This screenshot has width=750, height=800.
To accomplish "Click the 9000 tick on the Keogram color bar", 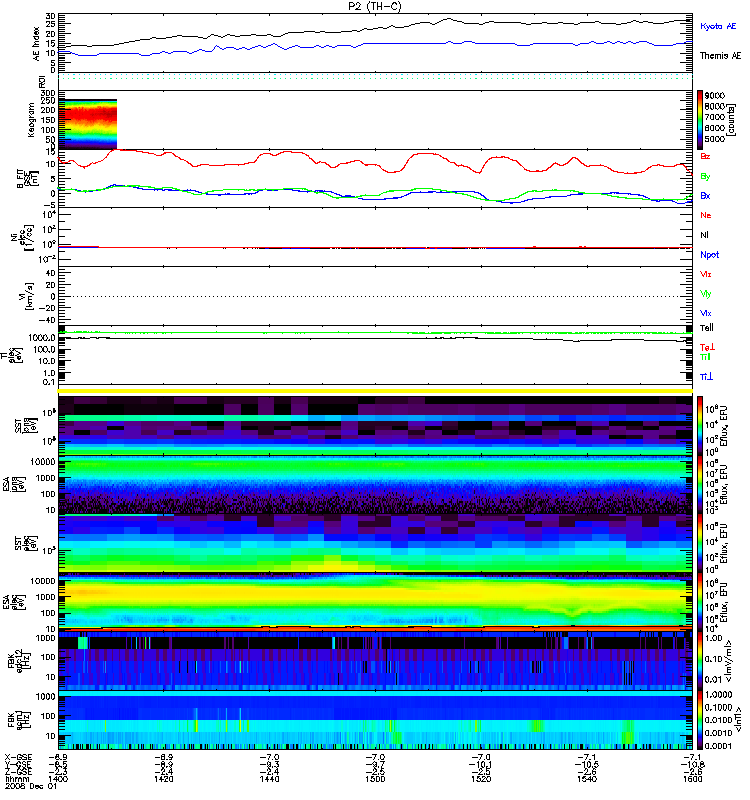I will 715,95.
